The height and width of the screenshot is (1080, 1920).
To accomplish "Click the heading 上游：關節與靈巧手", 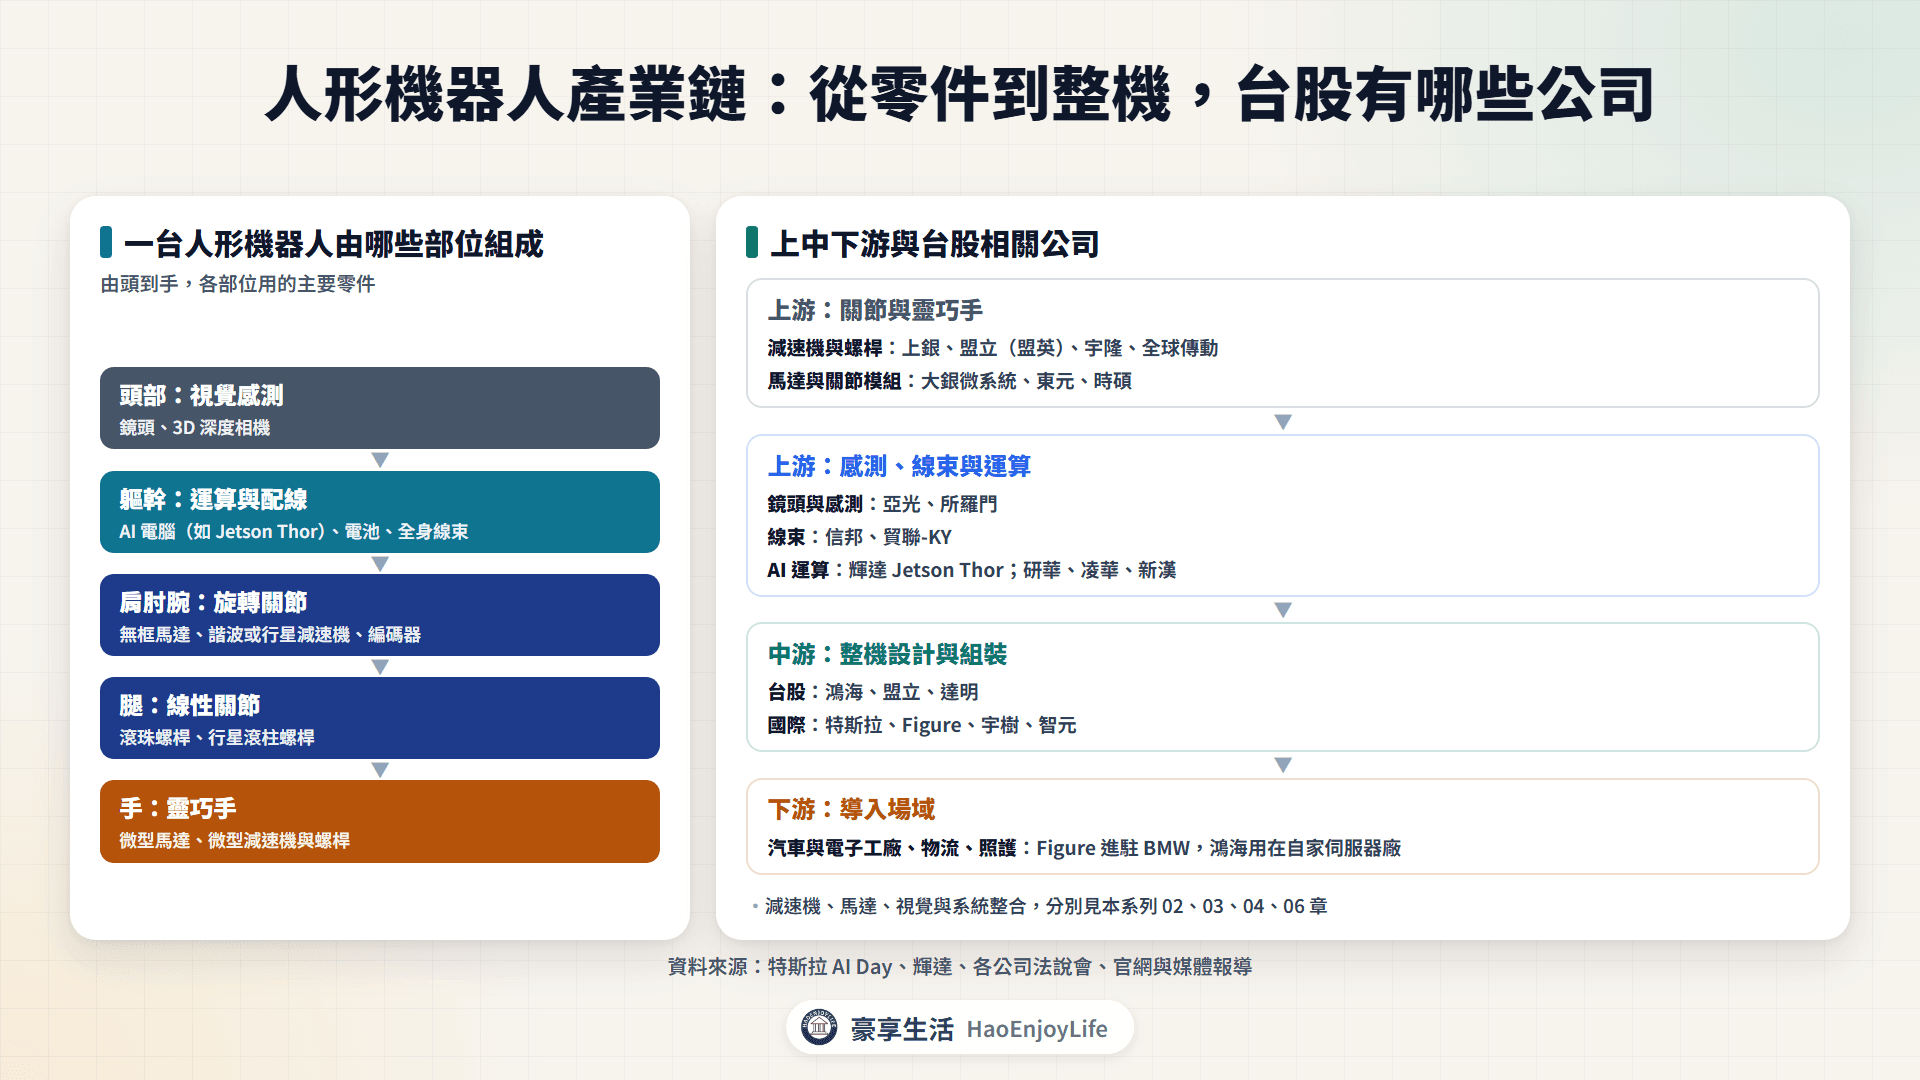I will (875, 311).
